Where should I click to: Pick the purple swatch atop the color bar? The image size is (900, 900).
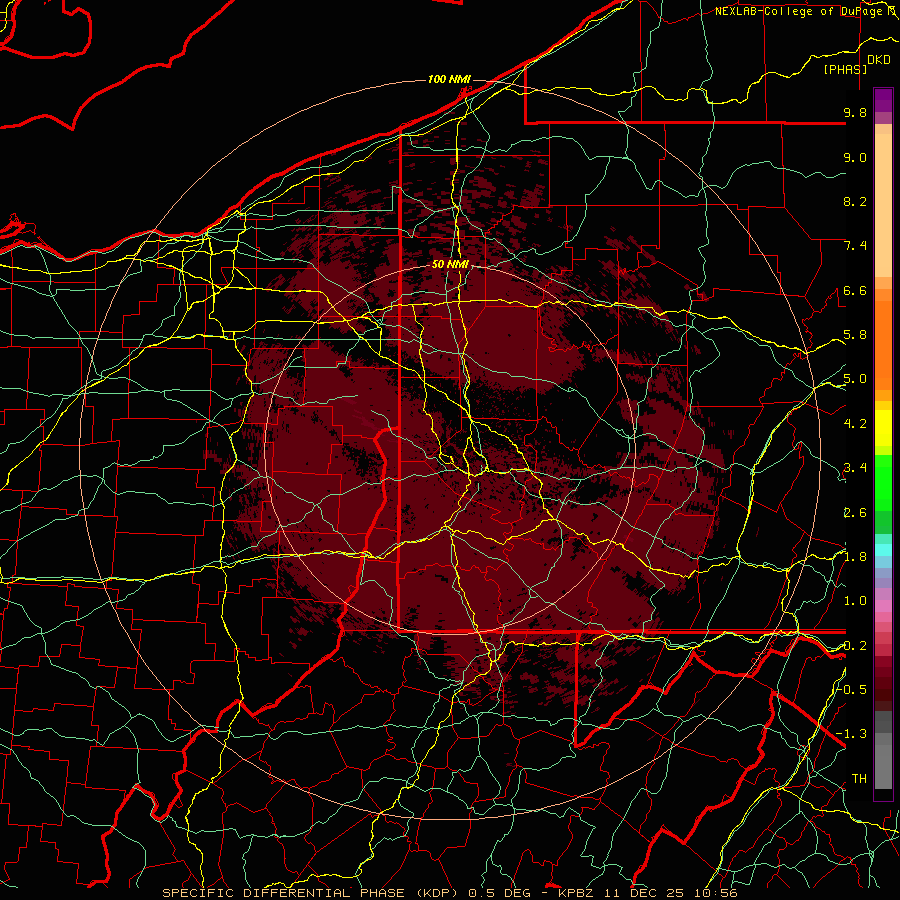(x=883, y=100)
